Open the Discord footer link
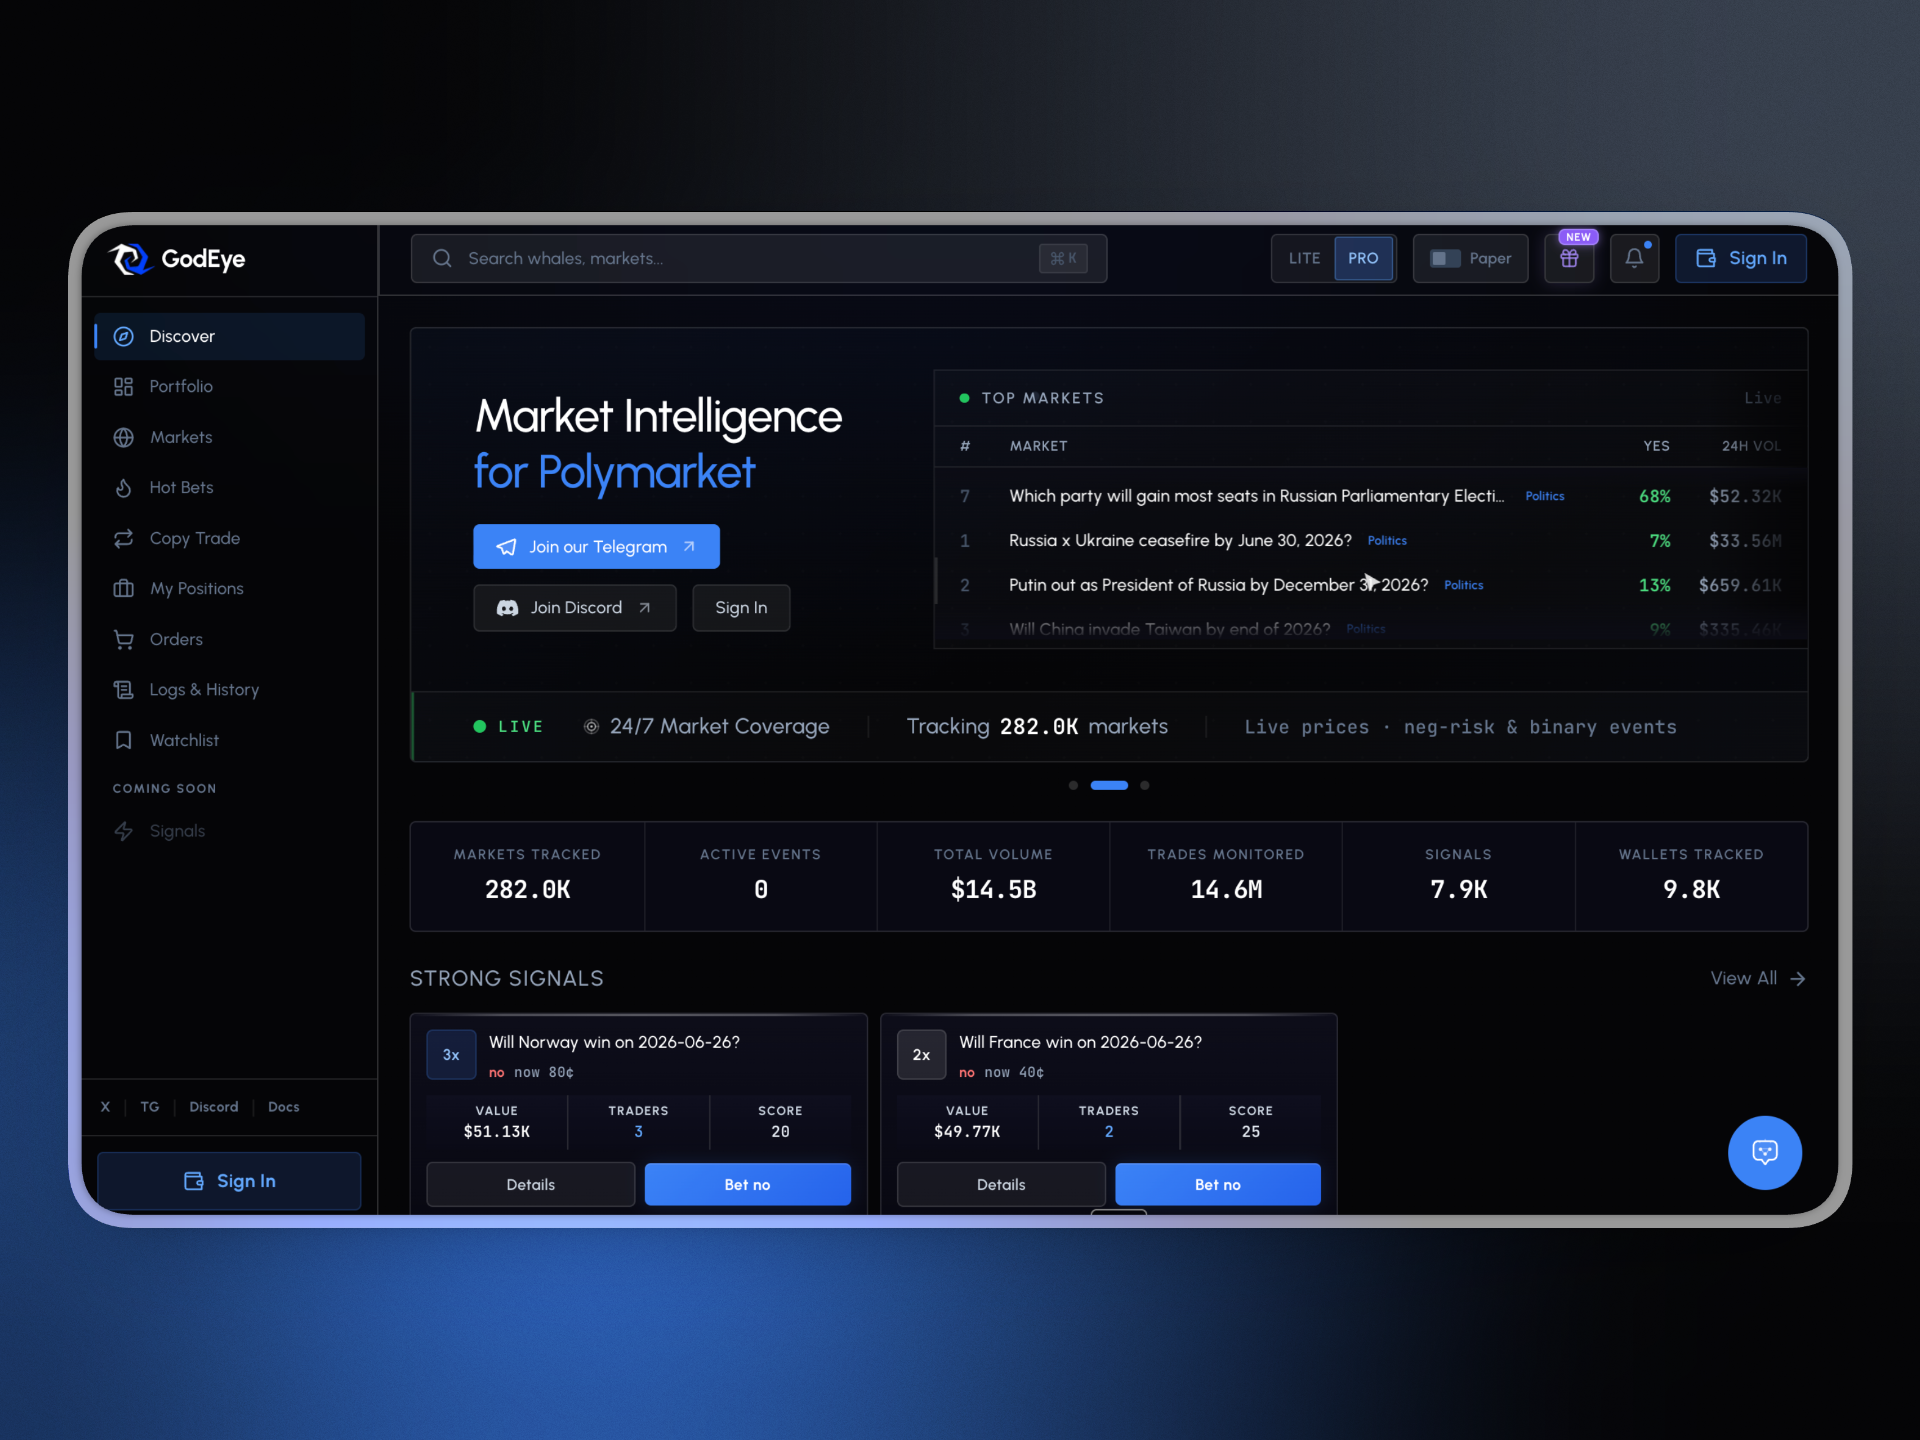 (x=214, y=1107)
